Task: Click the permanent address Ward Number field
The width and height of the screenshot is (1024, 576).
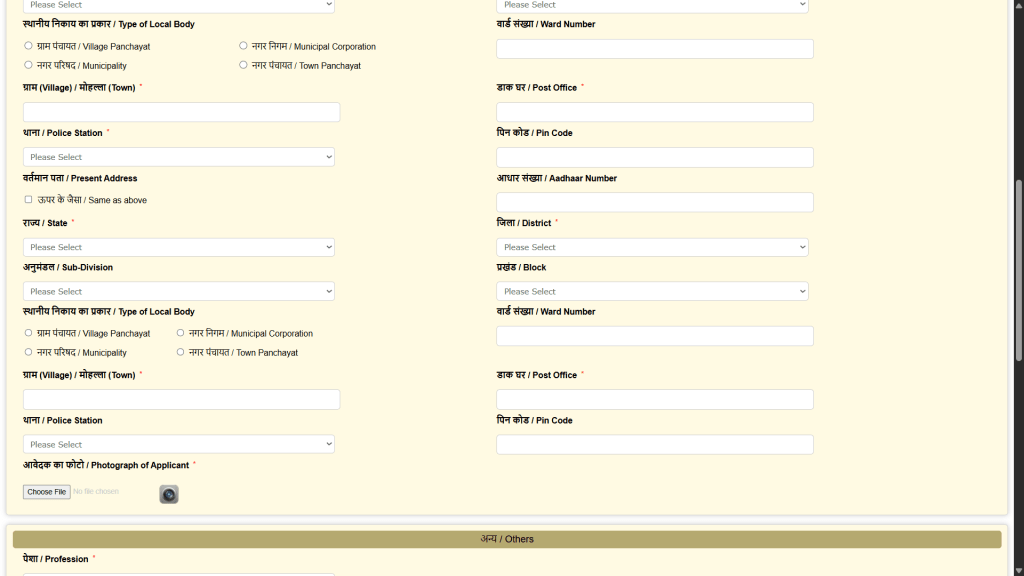Action: click(x=655, y=48)
